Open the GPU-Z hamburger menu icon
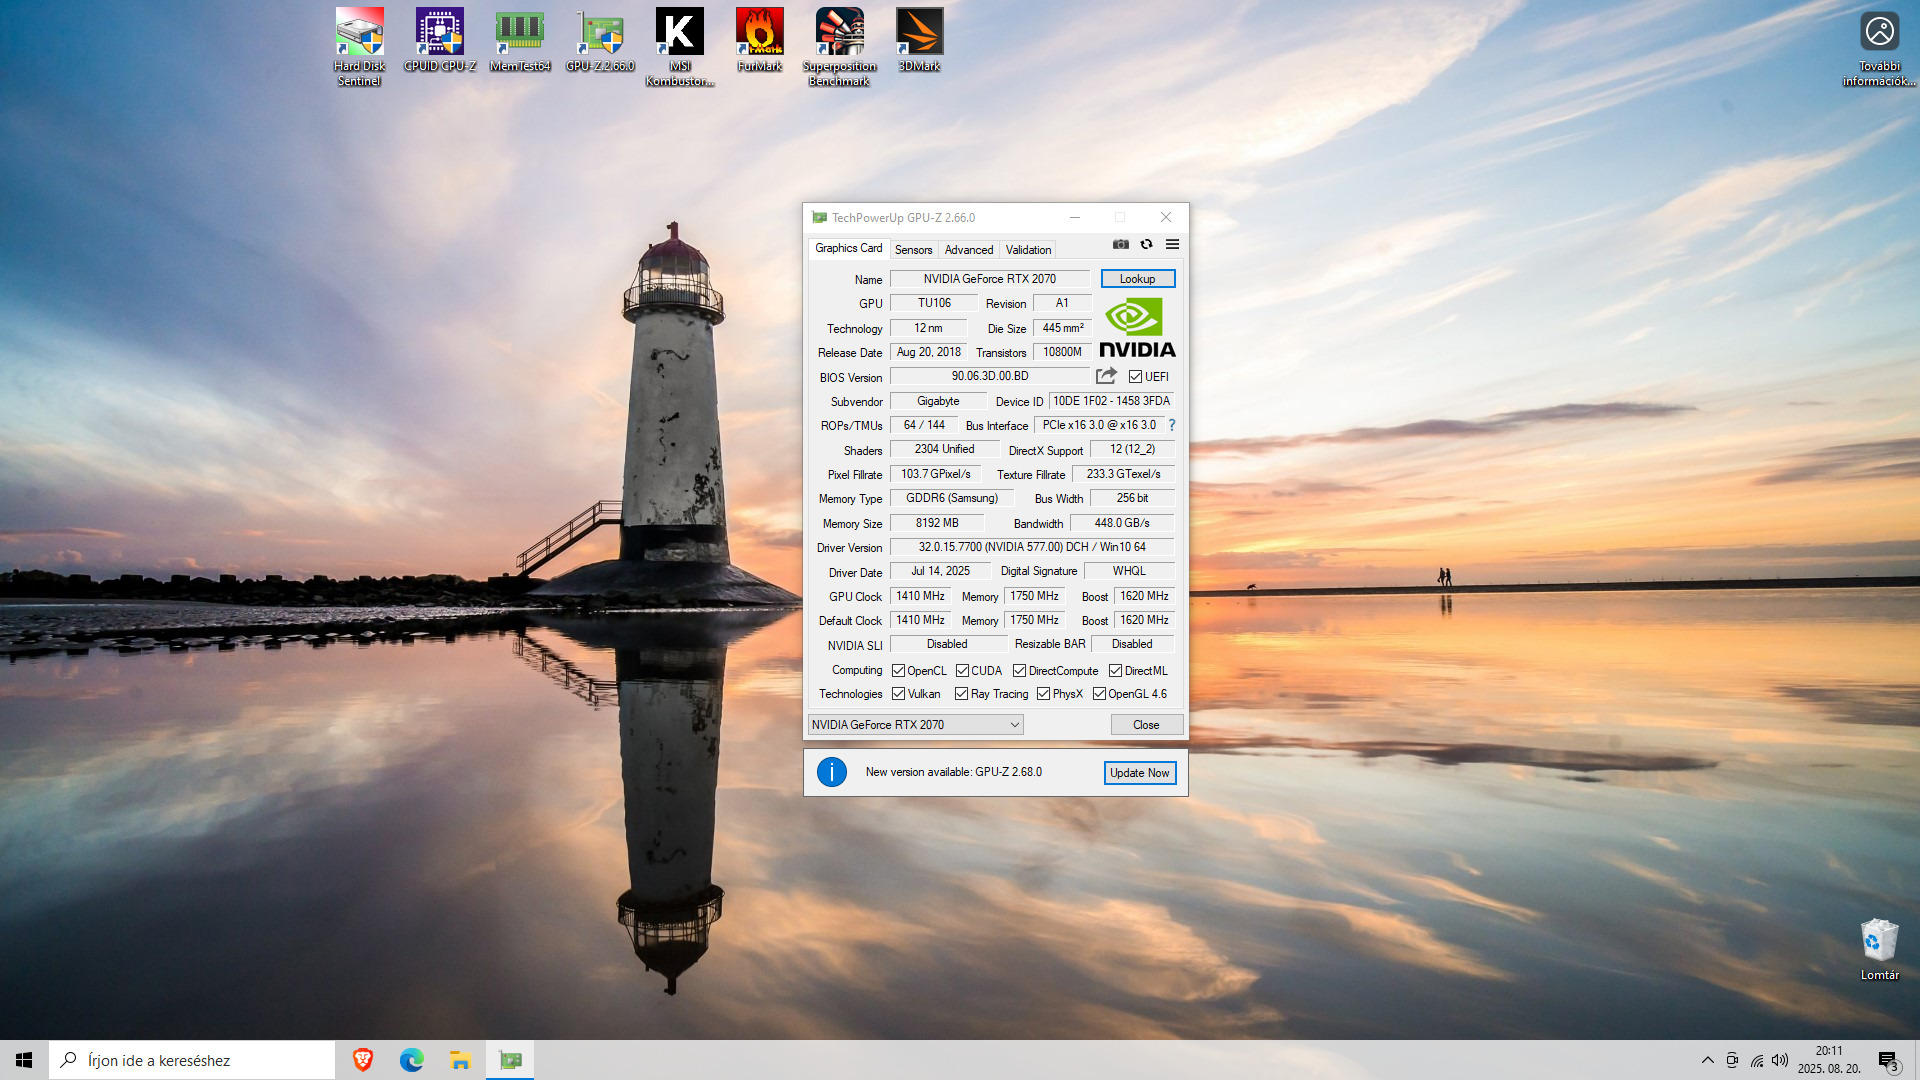 point(1172,244)
